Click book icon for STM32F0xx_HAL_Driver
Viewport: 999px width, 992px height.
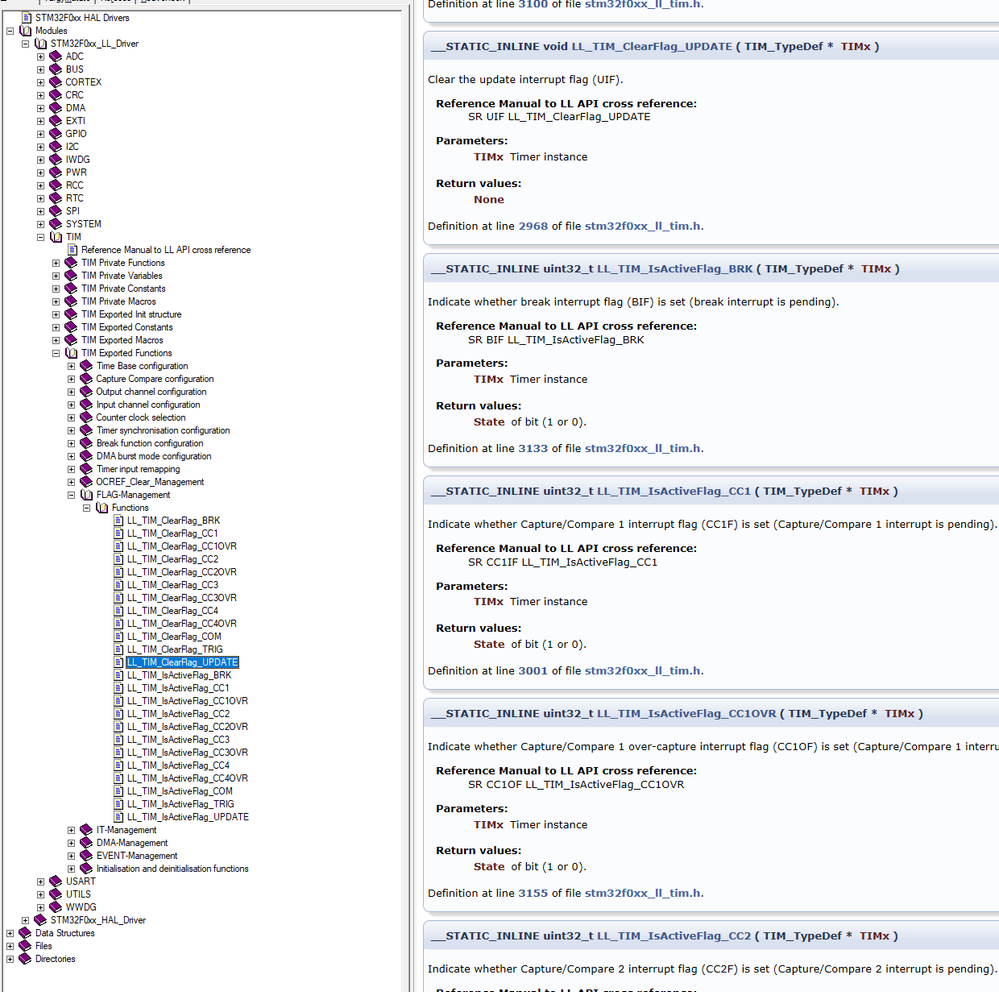click(40, 920)
